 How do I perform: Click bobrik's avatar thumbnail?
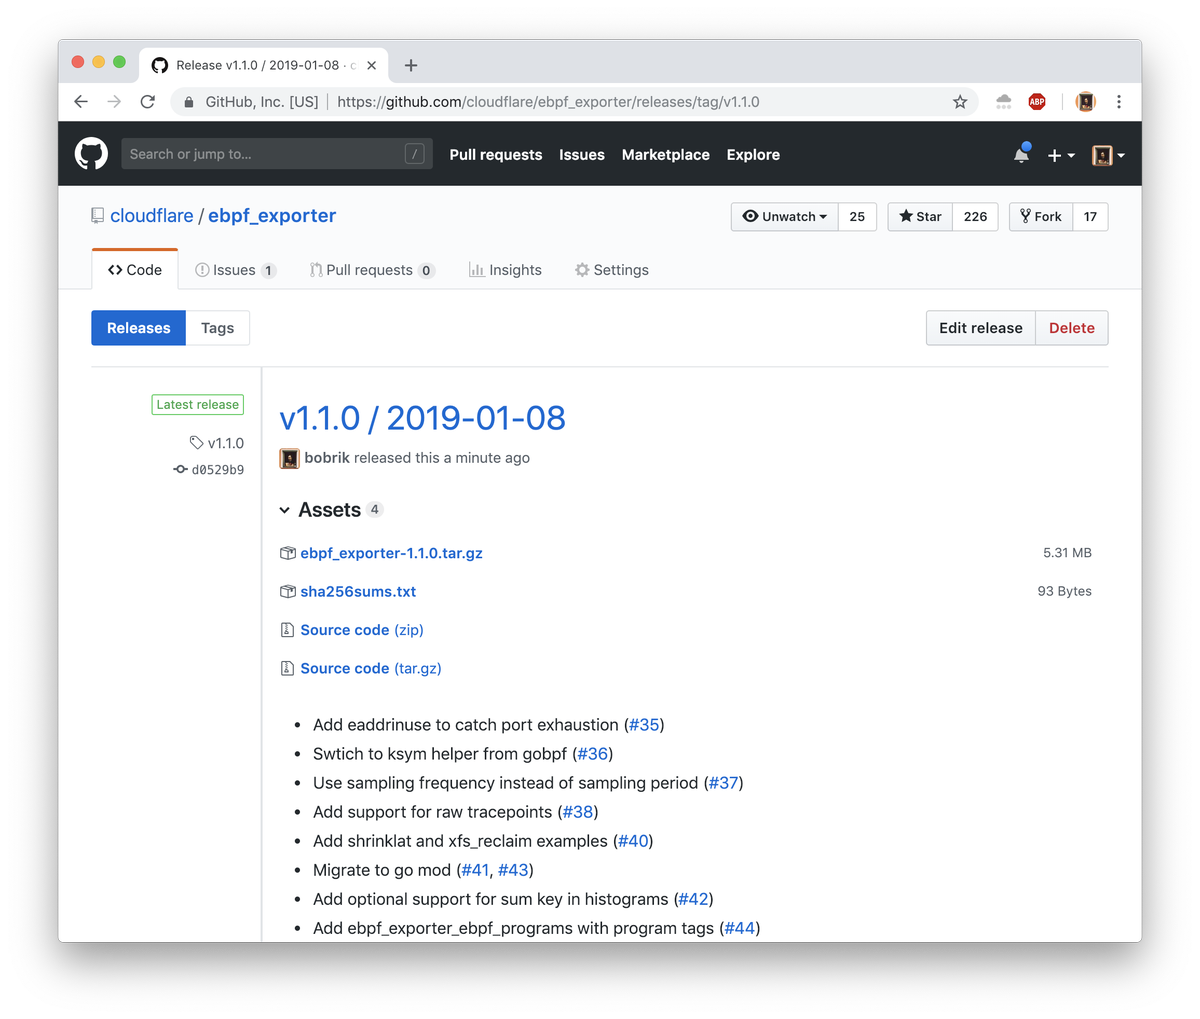(289, 458)
